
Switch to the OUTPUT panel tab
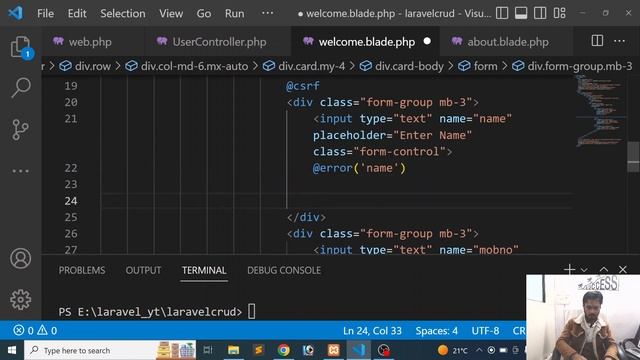(x=143, y=270)
